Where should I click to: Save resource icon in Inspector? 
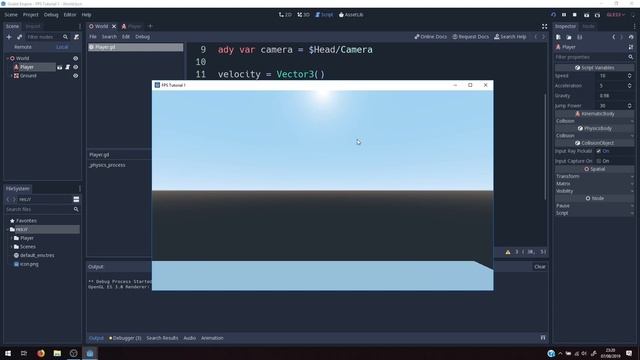[x=580, y=37]
